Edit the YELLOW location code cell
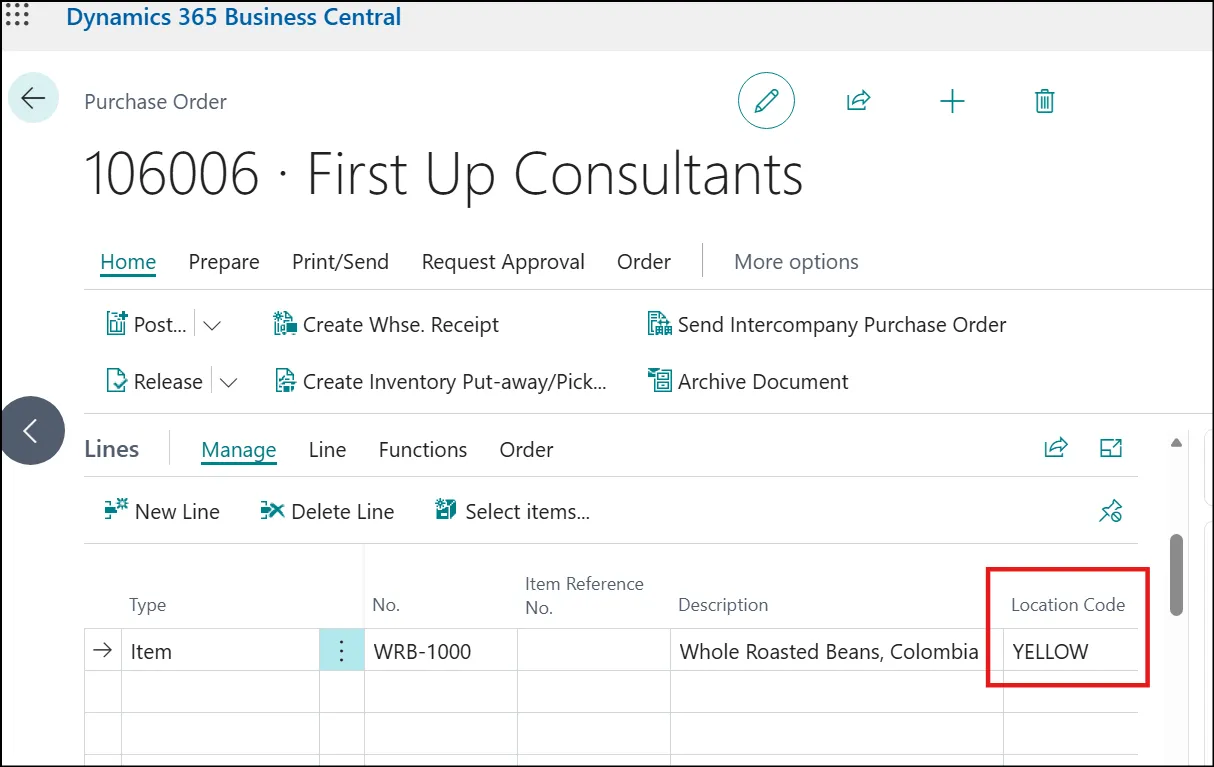 click(x=1070, y=651)
